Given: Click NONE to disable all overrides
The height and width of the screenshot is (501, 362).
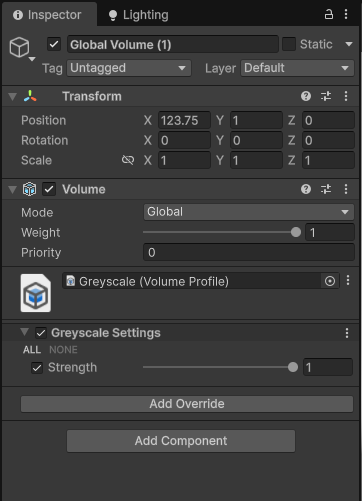Looking at the screenshot, I should tap(63, 350).
